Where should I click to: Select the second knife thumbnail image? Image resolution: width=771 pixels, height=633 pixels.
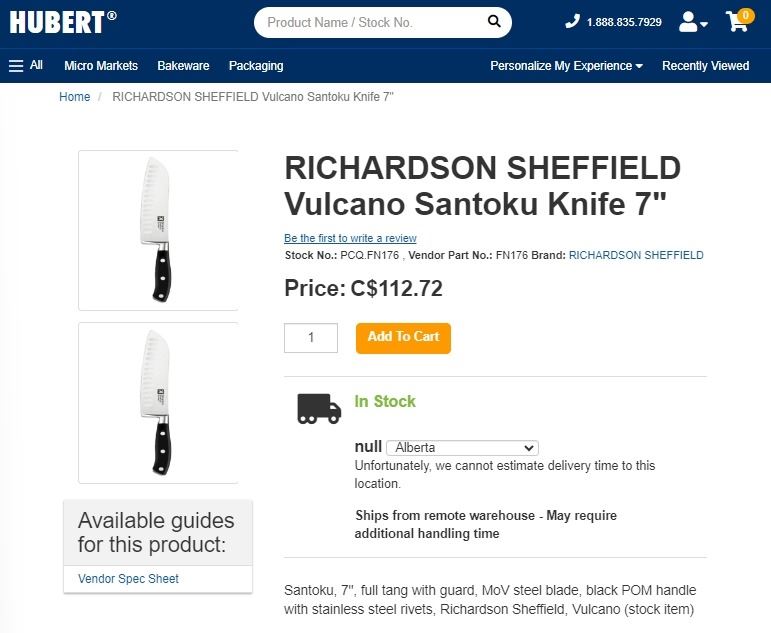pyautogui.click(x=157, y=403)
